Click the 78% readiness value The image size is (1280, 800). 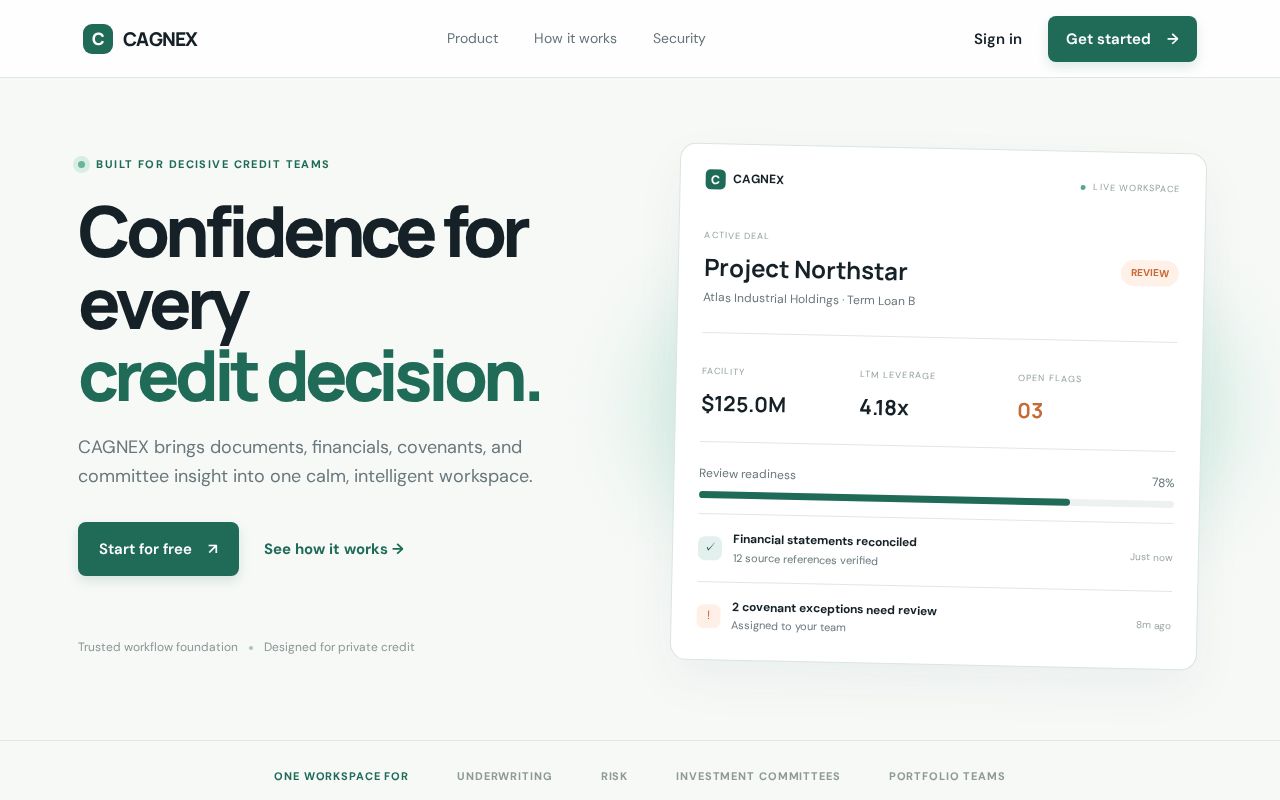point(1163,482)
